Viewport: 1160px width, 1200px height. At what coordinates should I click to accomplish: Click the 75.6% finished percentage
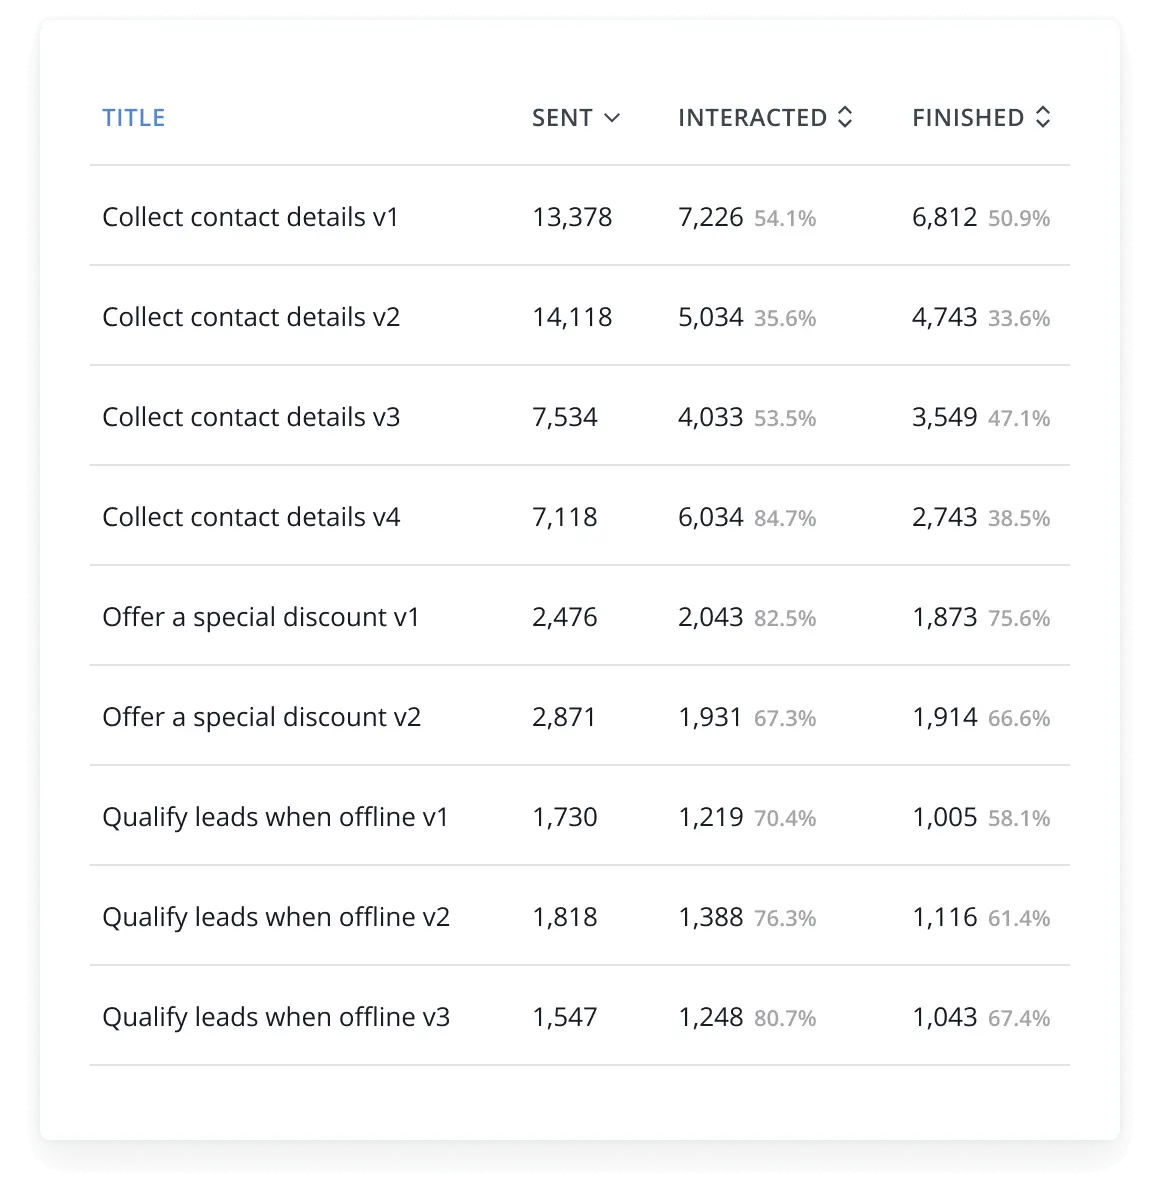coord(1019,618)
